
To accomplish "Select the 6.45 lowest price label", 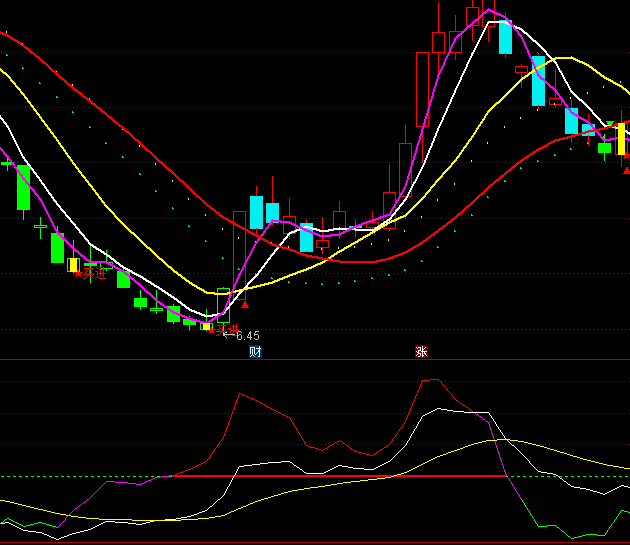I will point(241,336).
